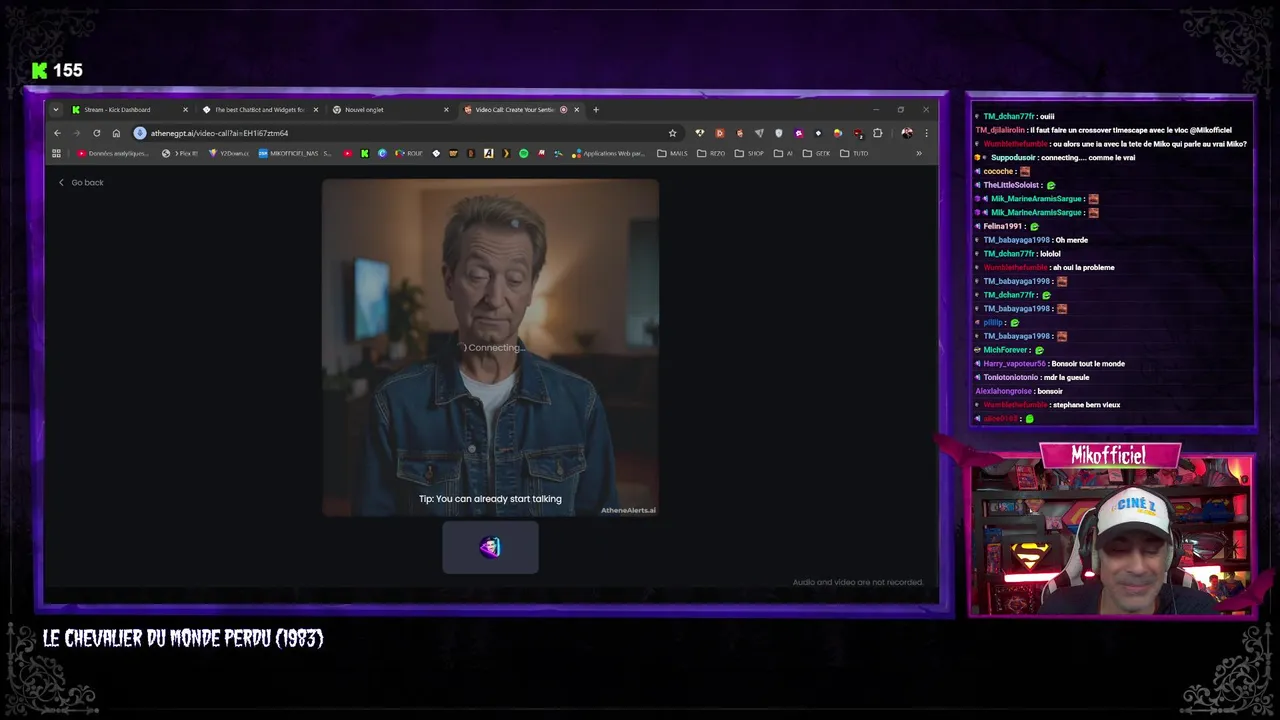The width and height of the screenshot is (1280, 720).
Task: Close The best ChatBot and Widgets tab
Action: tap(316, 110)
